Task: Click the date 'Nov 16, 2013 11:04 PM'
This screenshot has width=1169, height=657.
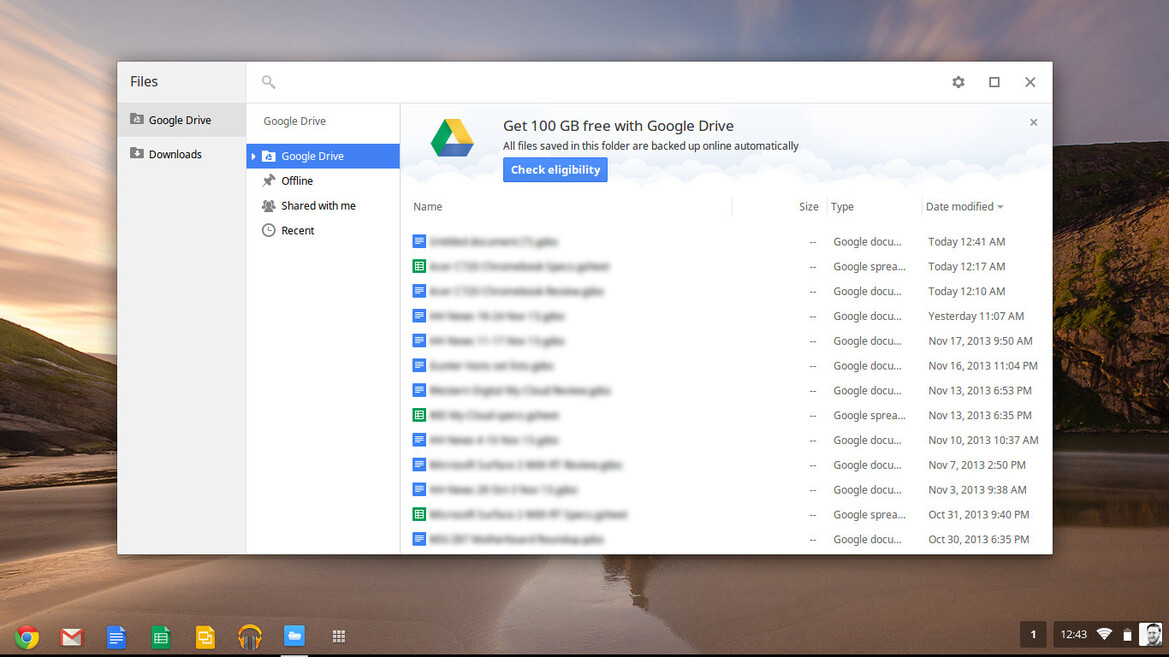Action: (983, 365)
